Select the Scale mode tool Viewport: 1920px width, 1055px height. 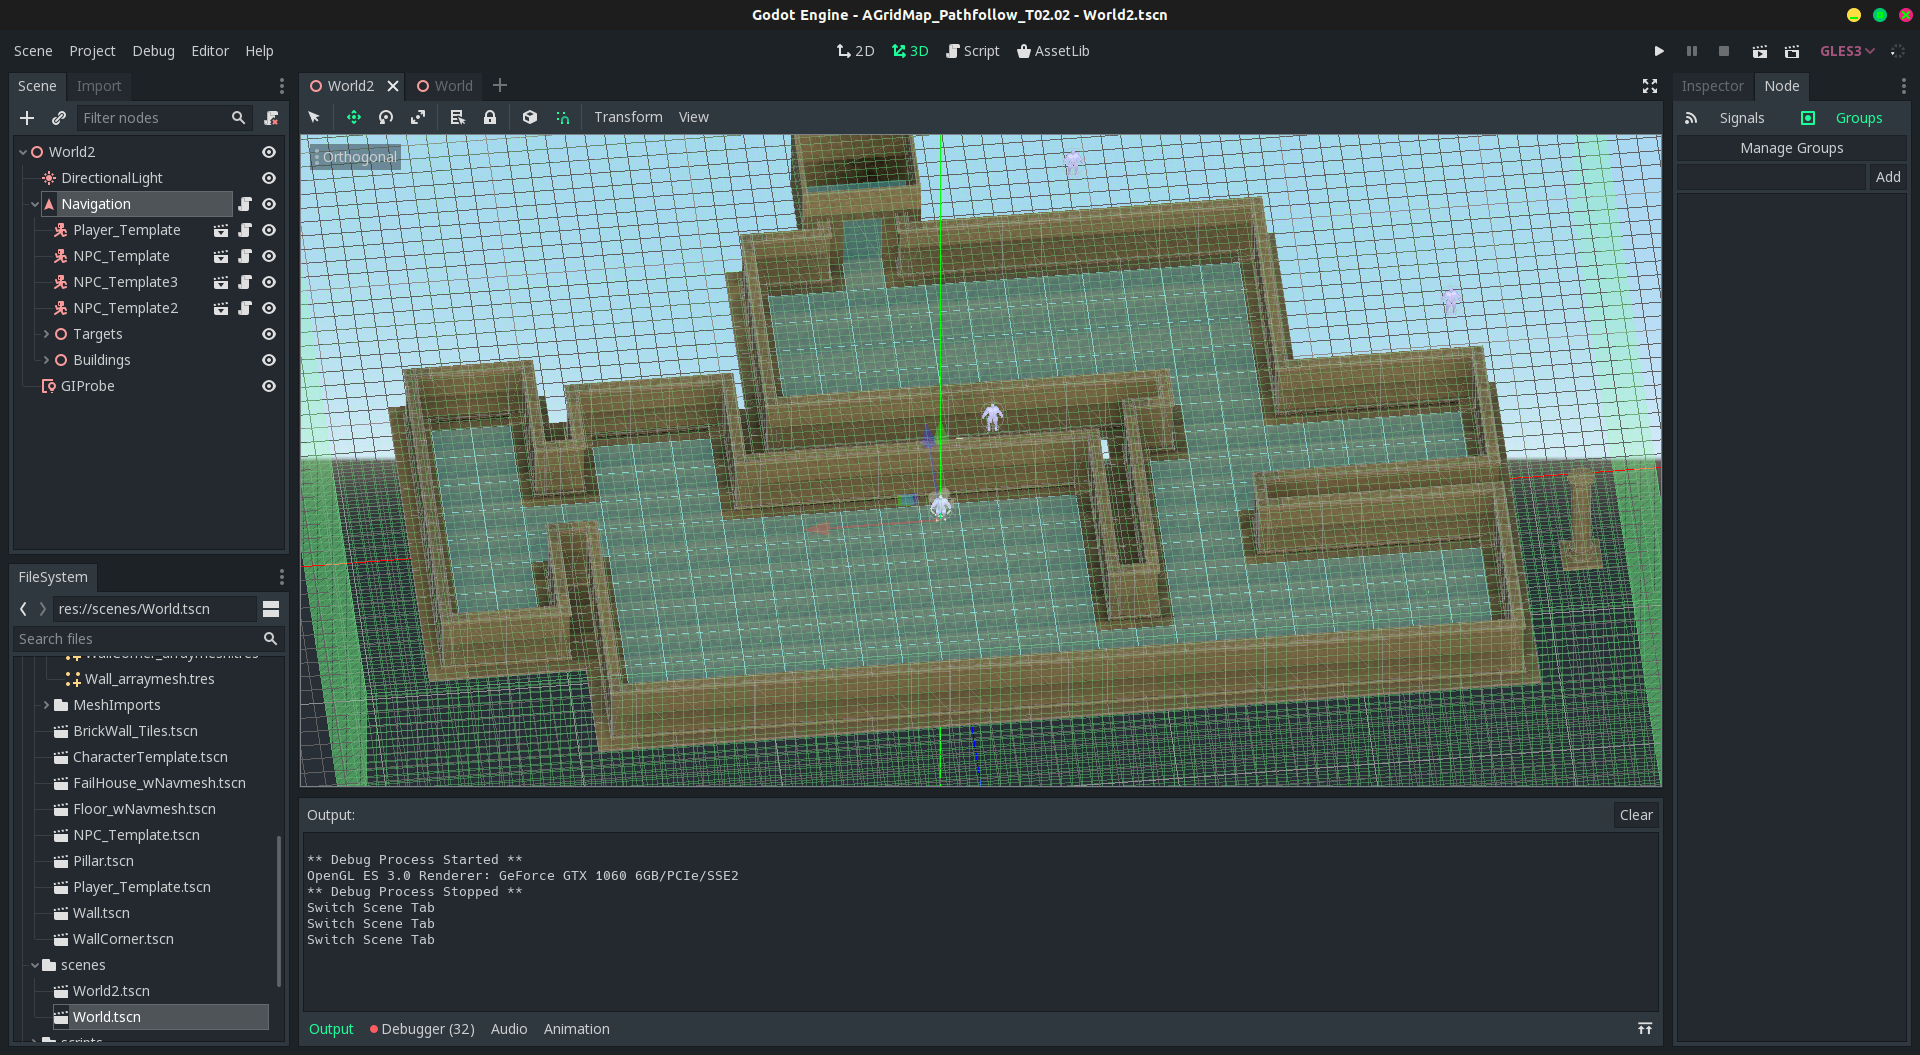pos(418,117)
